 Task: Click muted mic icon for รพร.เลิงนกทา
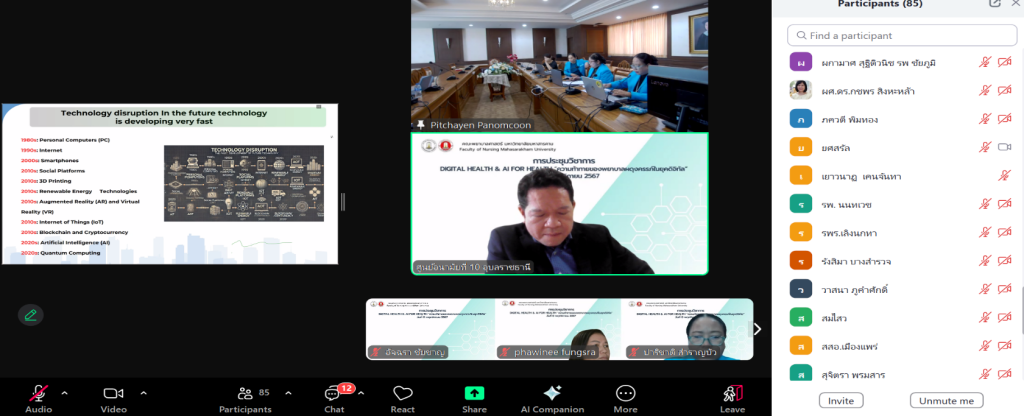[x=985, y=232]
